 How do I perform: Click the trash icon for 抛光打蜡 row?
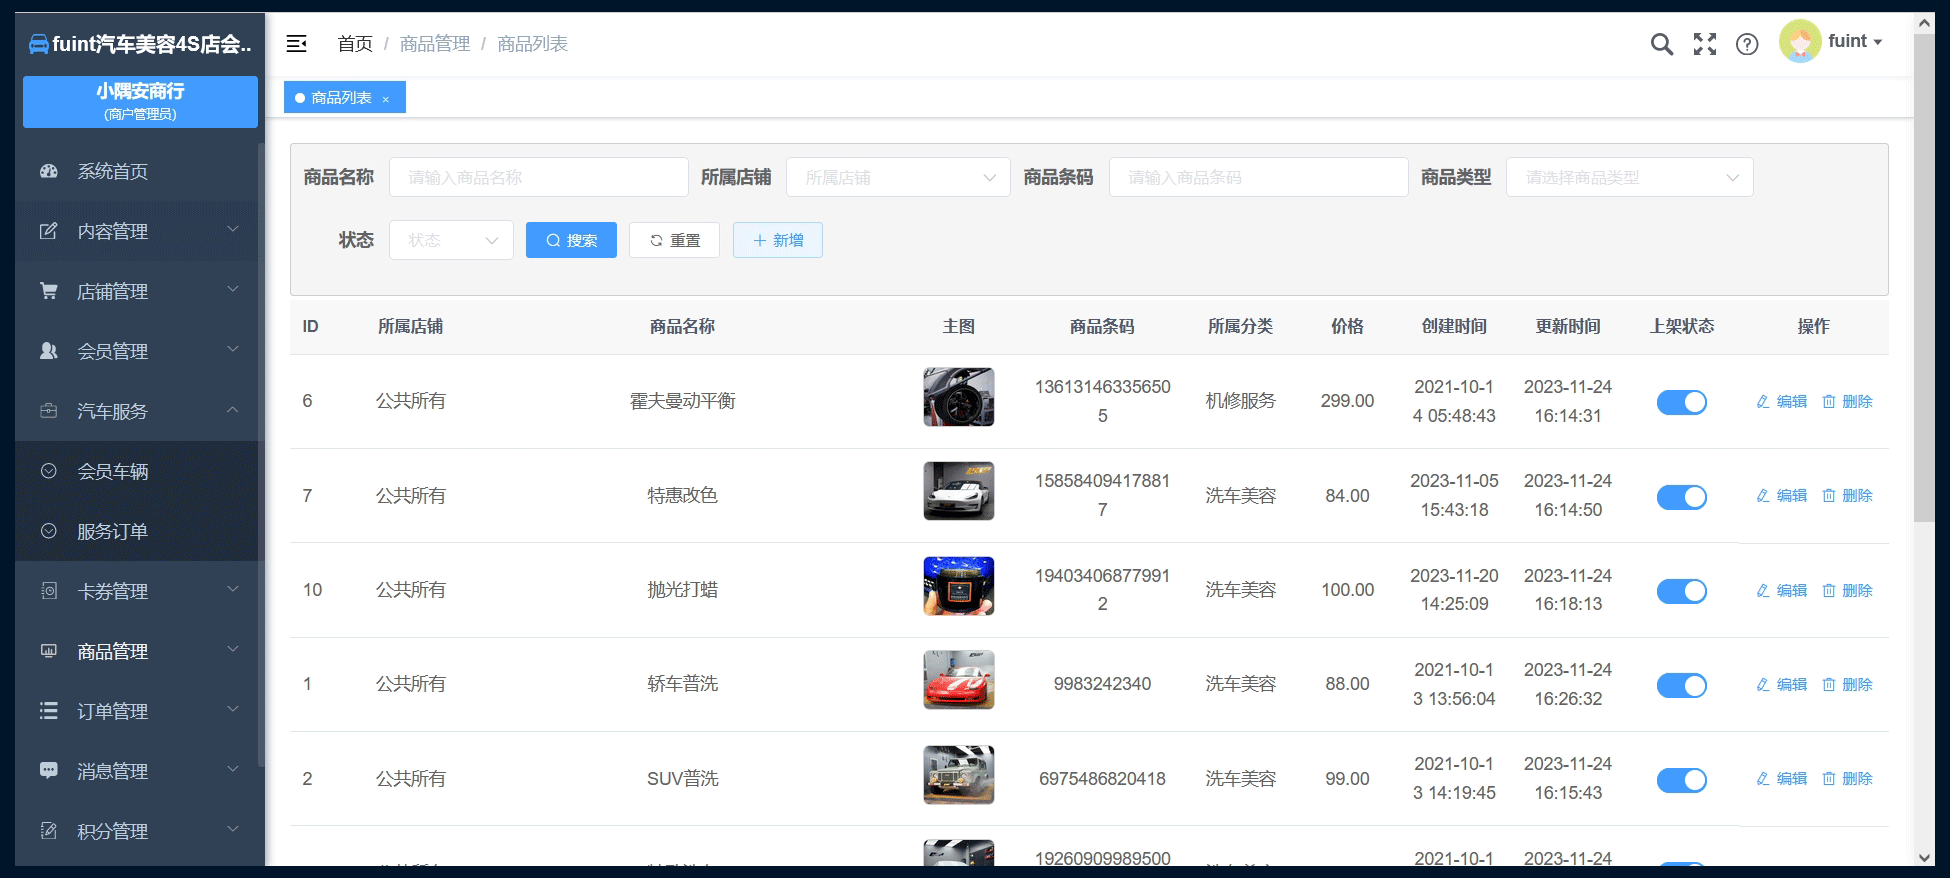pos(1828,590)
